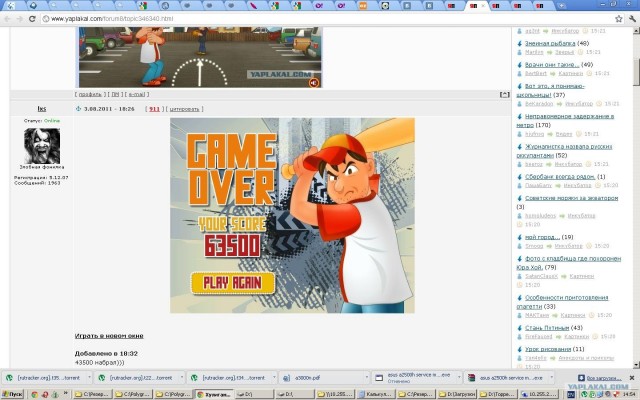Open sidebar topic 'Врачи они такие...'

coord(552,64)
